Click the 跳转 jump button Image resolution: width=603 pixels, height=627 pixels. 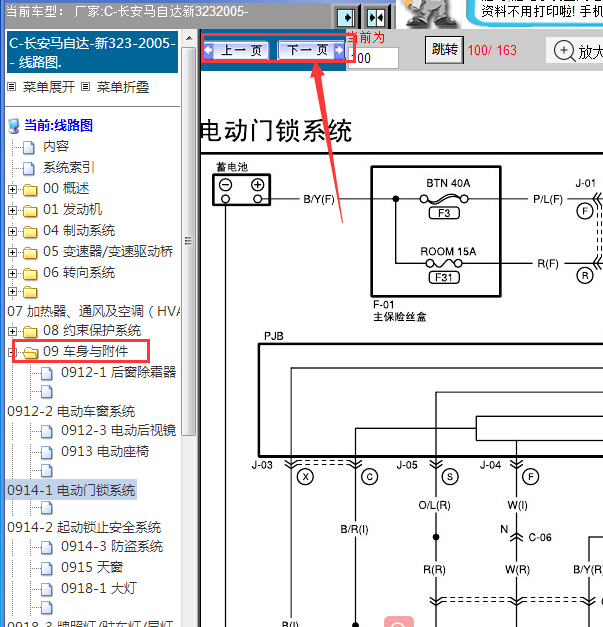(x=444, y=50)
